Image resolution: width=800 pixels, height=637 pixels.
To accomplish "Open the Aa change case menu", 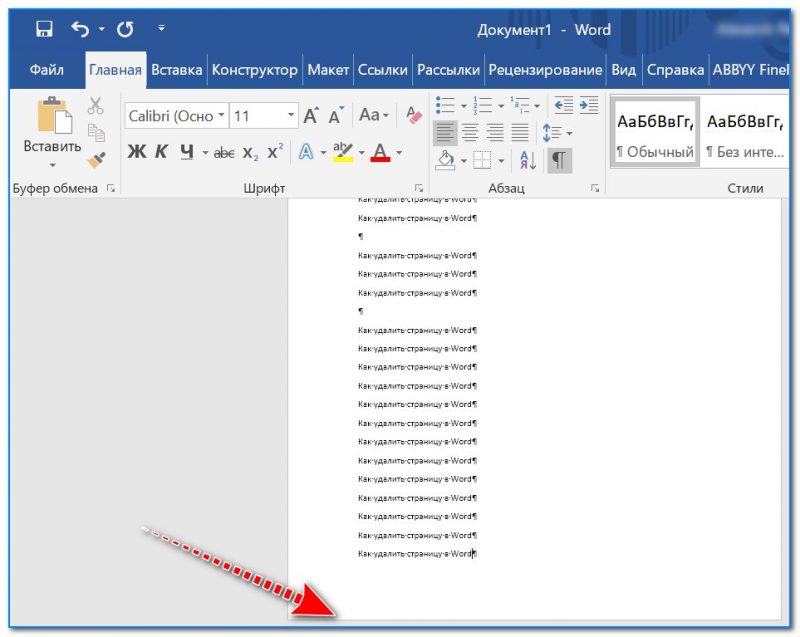I will [x=373, y=115].
